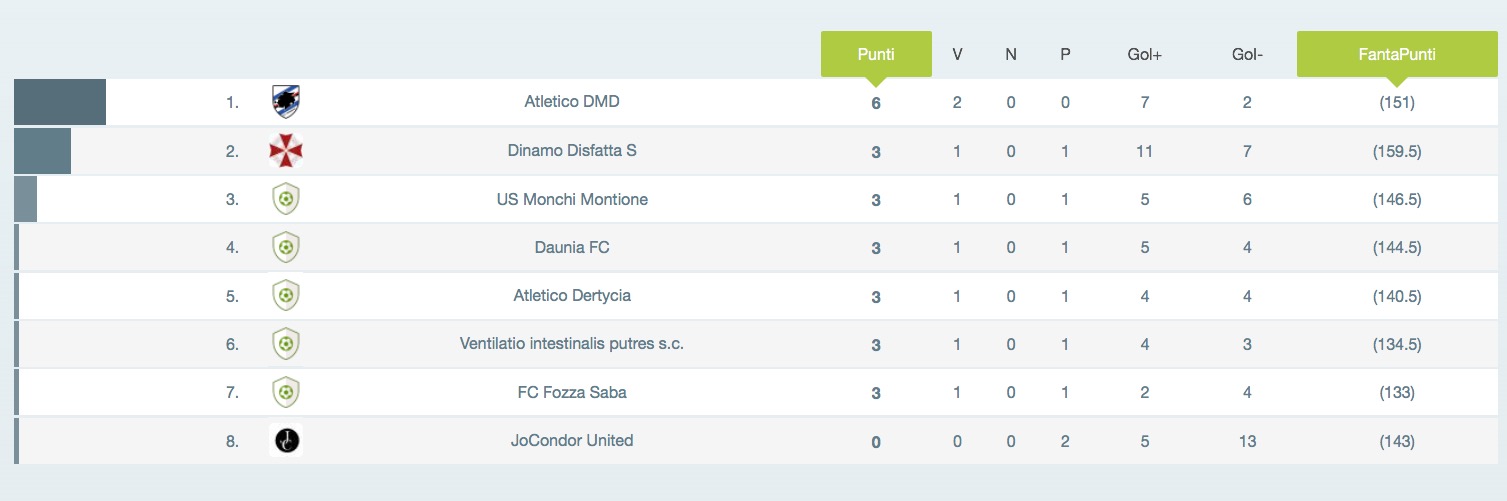Open the Atletico DMD team link
The height and width of the screenshot is (501, 1507).
coord(572,102)
